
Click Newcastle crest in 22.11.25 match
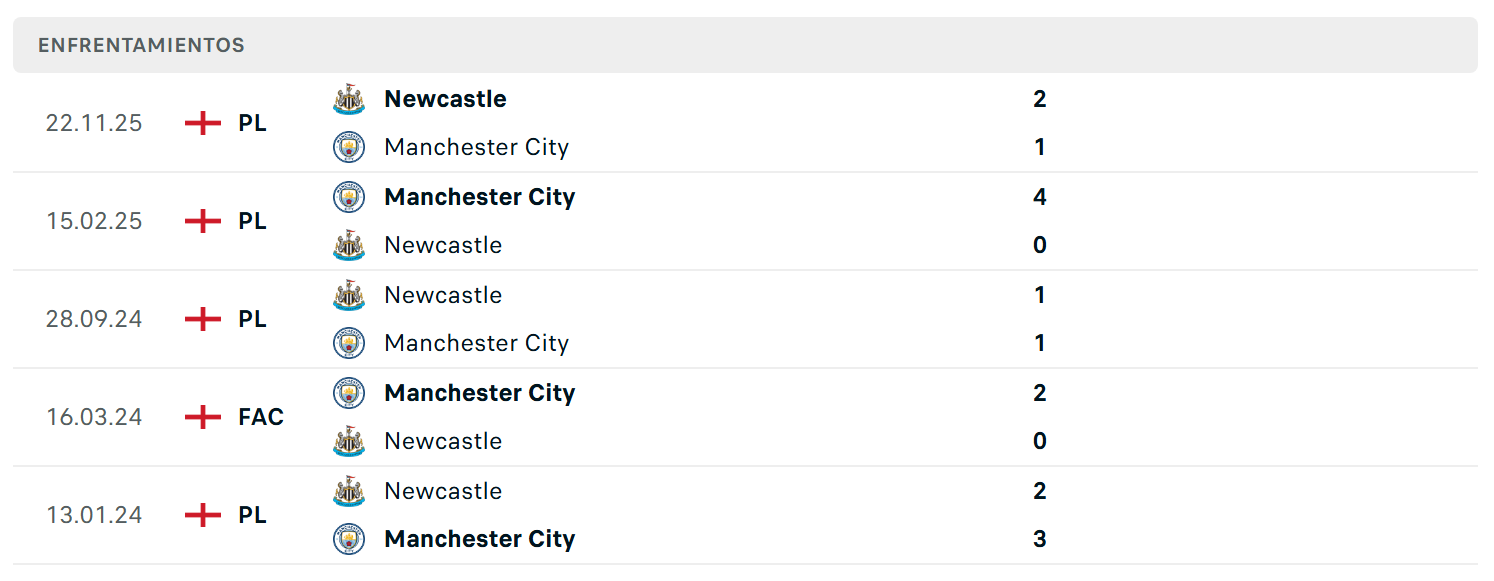click(x=349, y=98)
